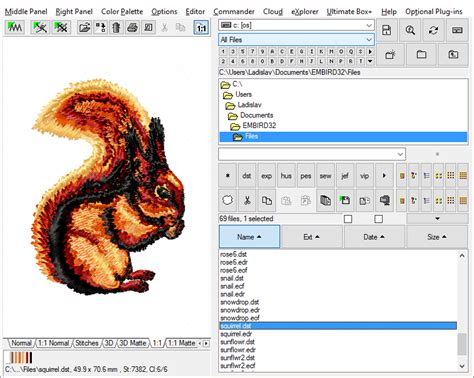
Task: Click the keyboard icon at top right
Action: point(457,30)
